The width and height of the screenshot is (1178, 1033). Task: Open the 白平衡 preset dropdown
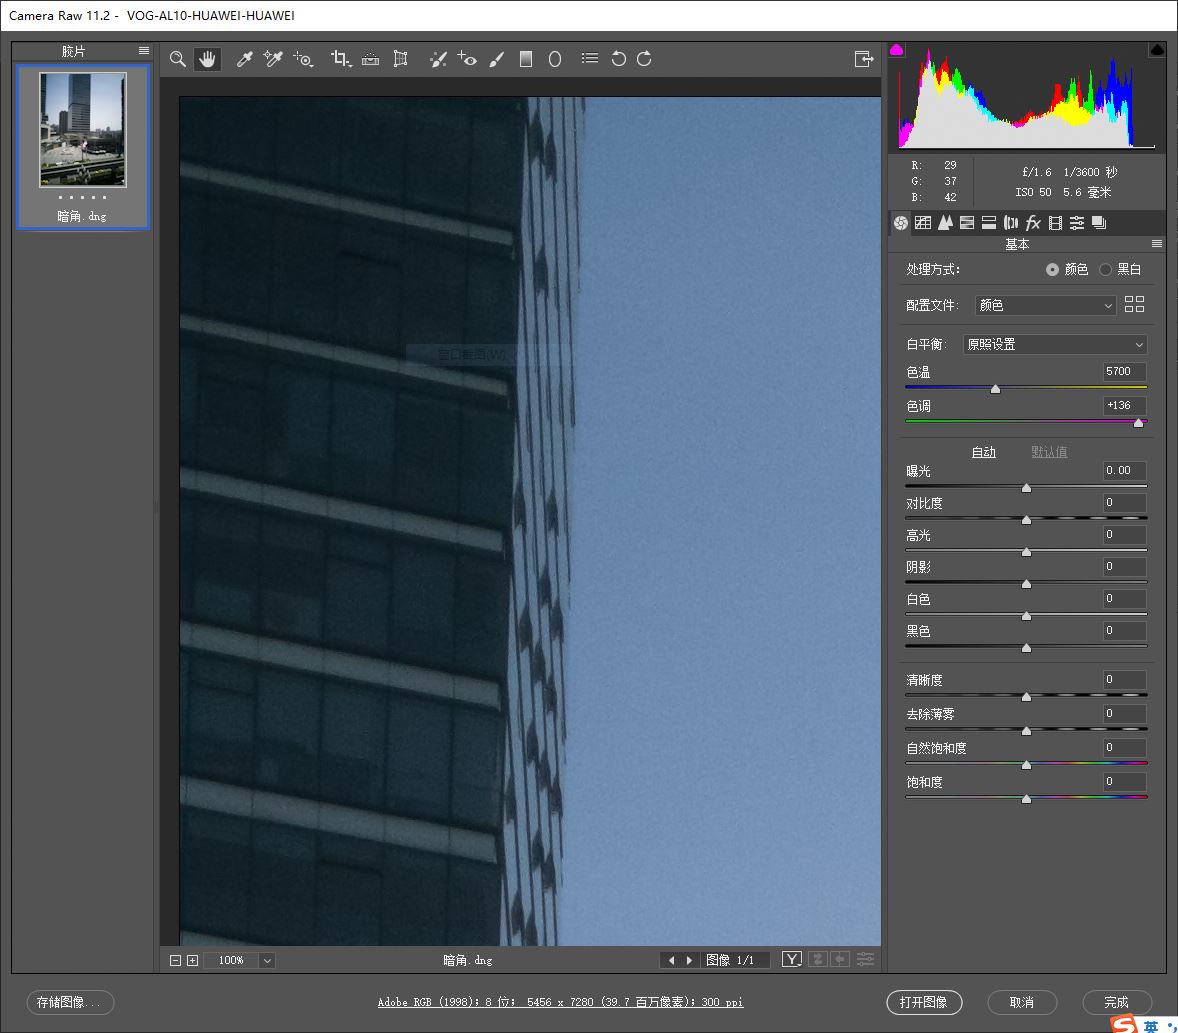(x=1055, y=344)
